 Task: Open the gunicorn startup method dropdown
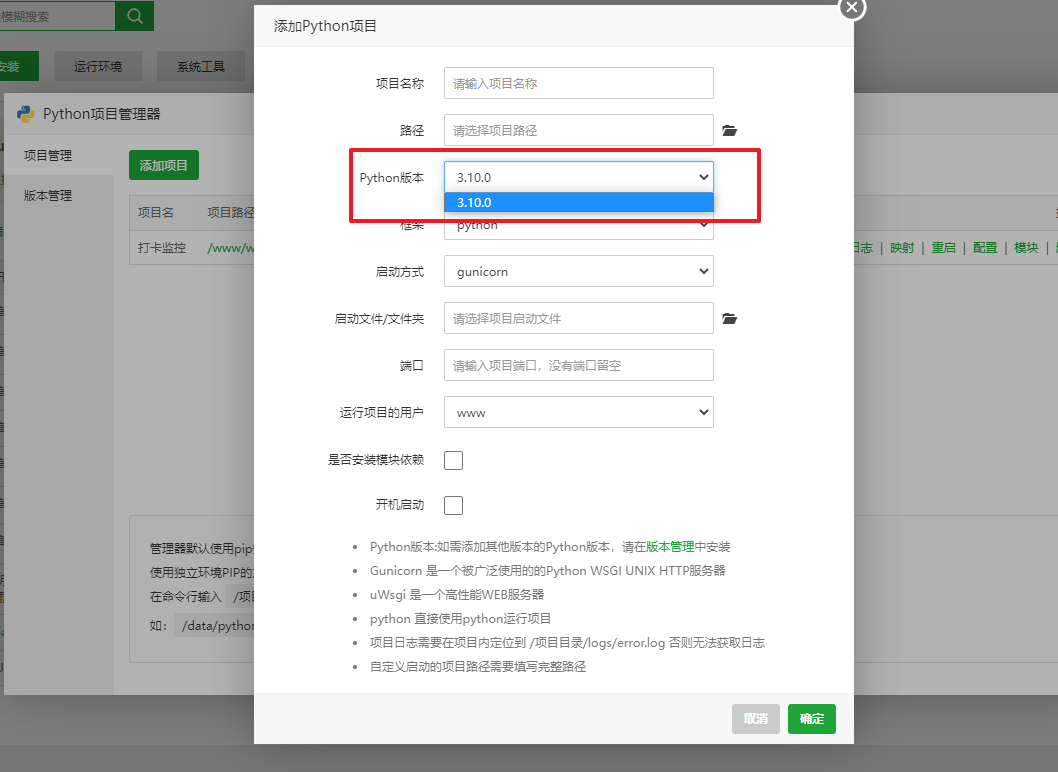tap(579, 271)
